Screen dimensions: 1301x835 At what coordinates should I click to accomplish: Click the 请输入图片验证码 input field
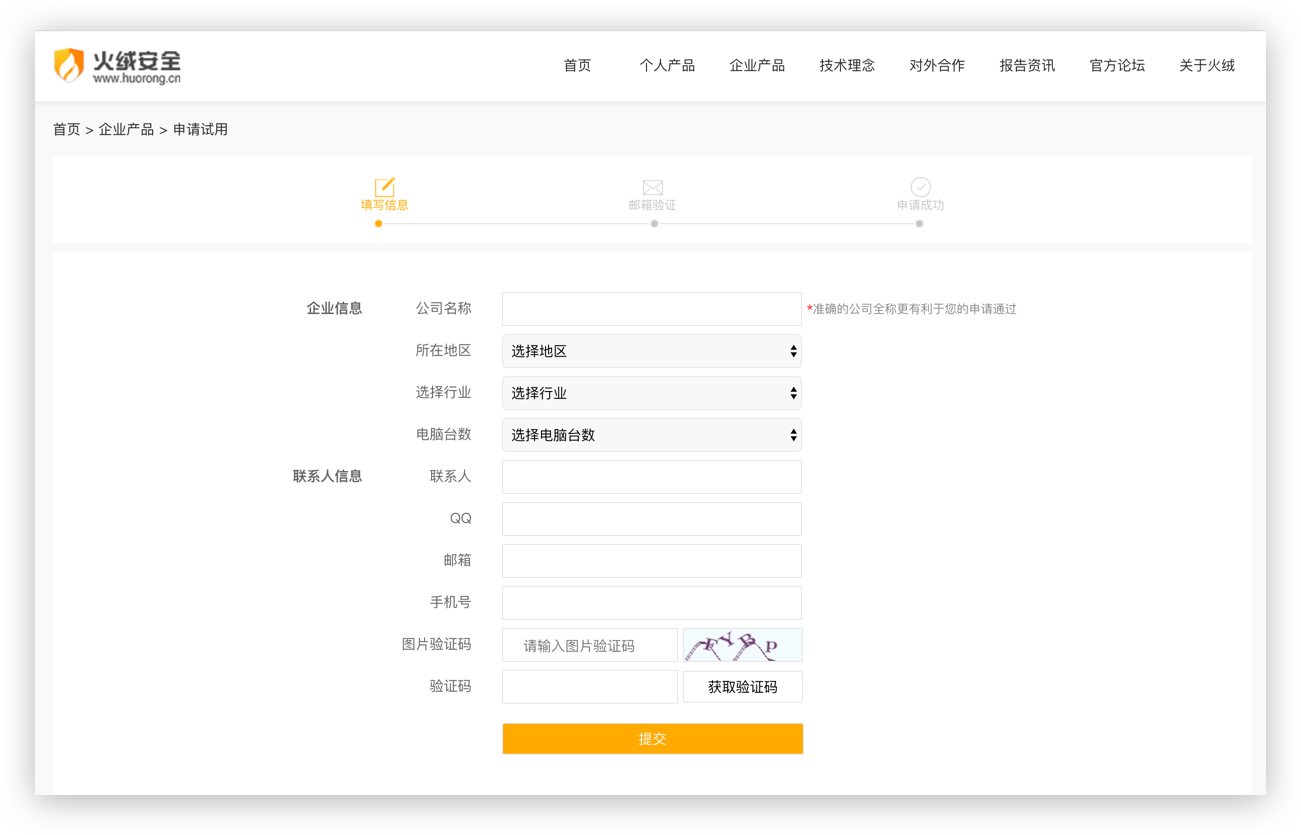tap(590, 645)
